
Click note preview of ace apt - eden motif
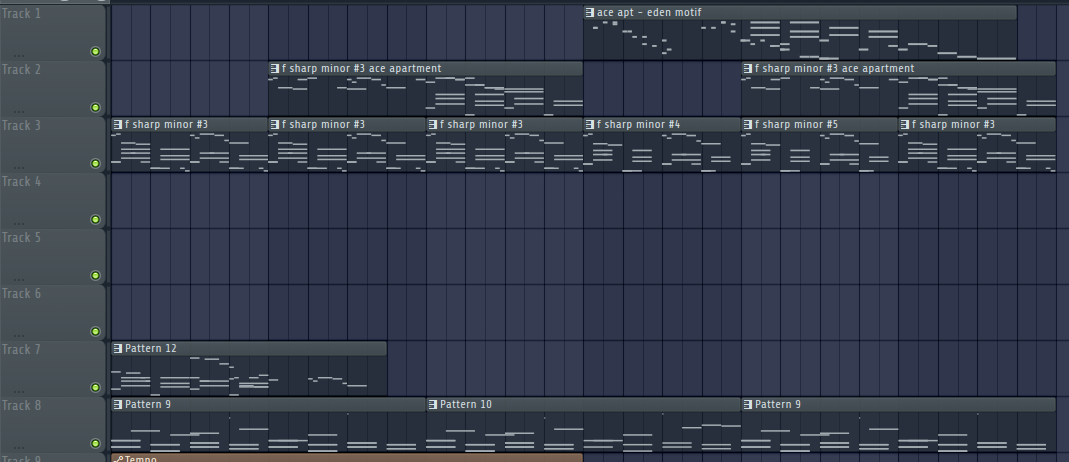click(x=800, y=40)
